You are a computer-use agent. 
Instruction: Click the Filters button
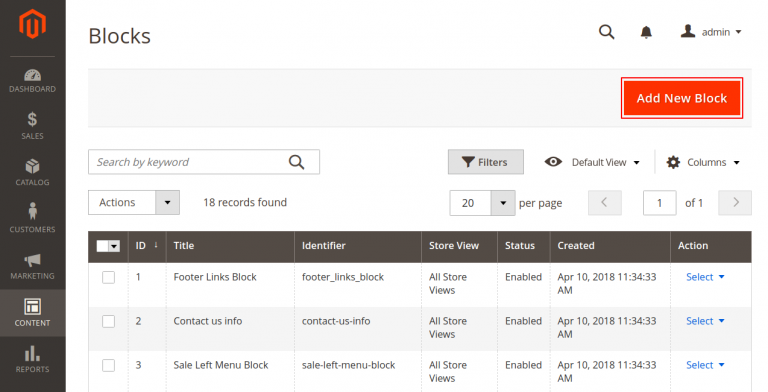[x=485, y=162]
